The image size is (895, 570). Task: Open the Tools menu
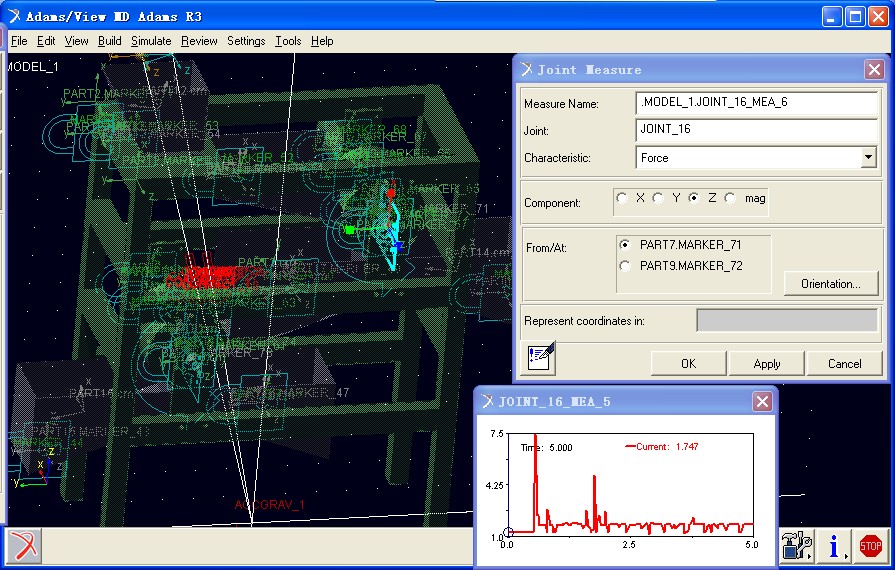pyautogui.click(x=288, y=41)
